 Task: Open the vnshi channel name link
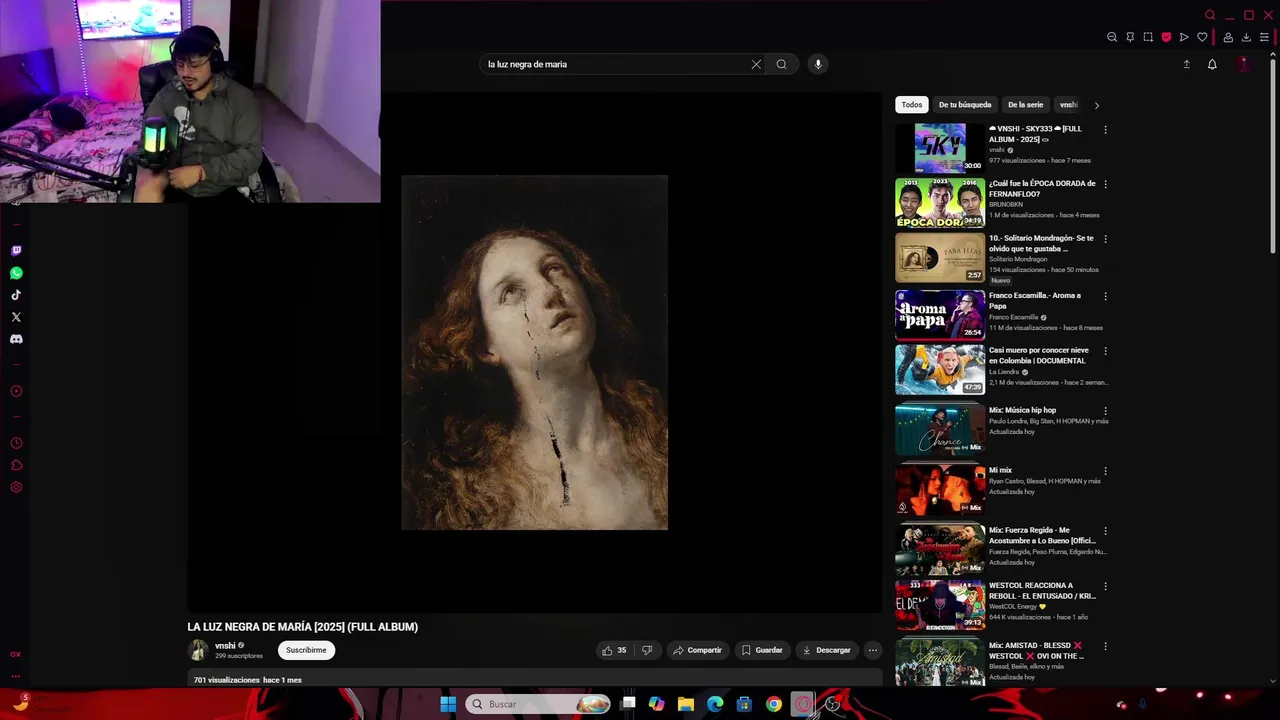click(225, 646)
